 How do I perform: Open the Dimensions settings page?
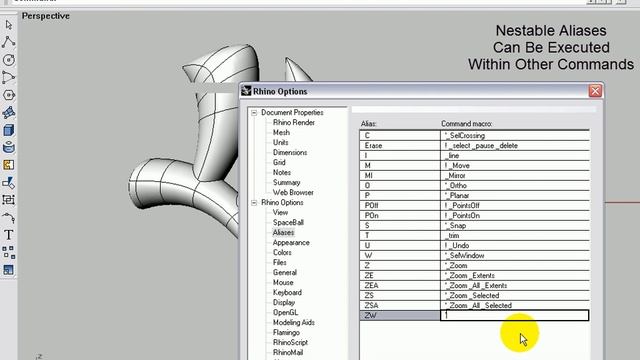[290, 153]
